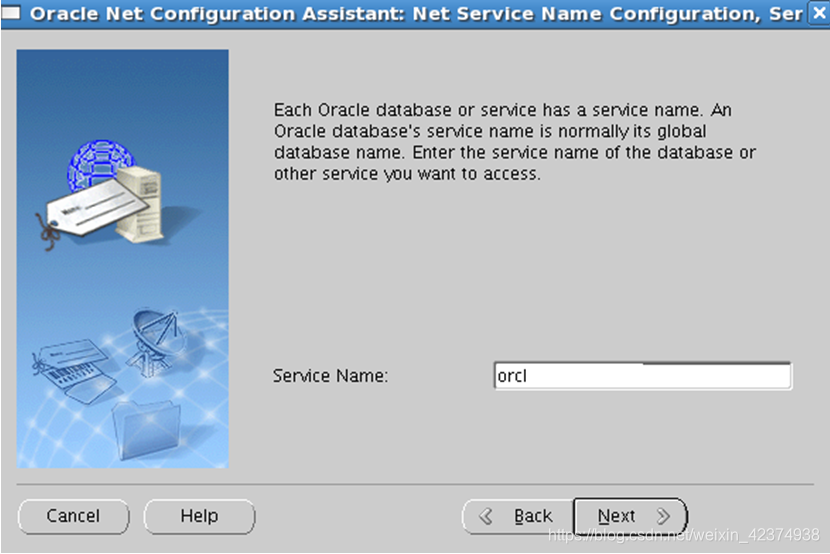Click the service name description paragraph
The height and width of the screenshot is (554, 830).
pos(515,142)
